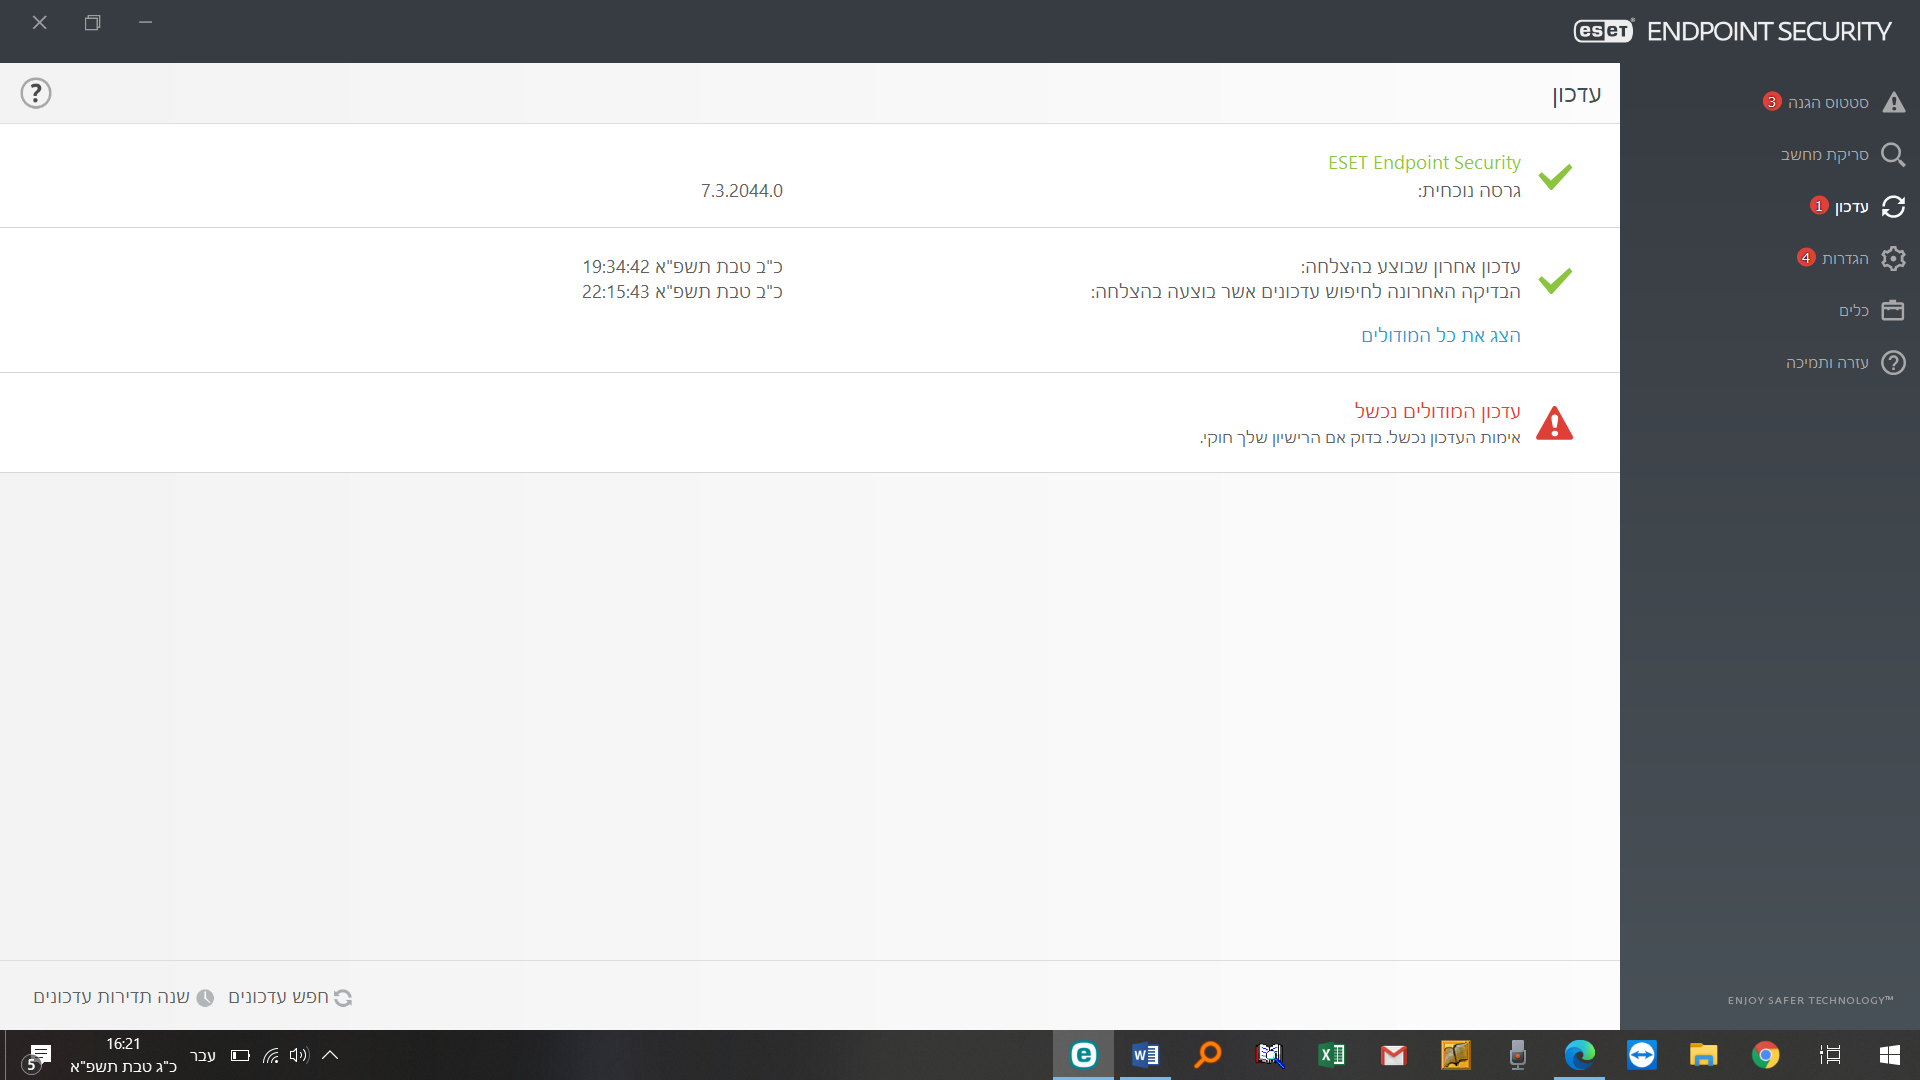Go to סטטוס הגנה menu item
1920x1080 pixels.
pos(1827,103)
